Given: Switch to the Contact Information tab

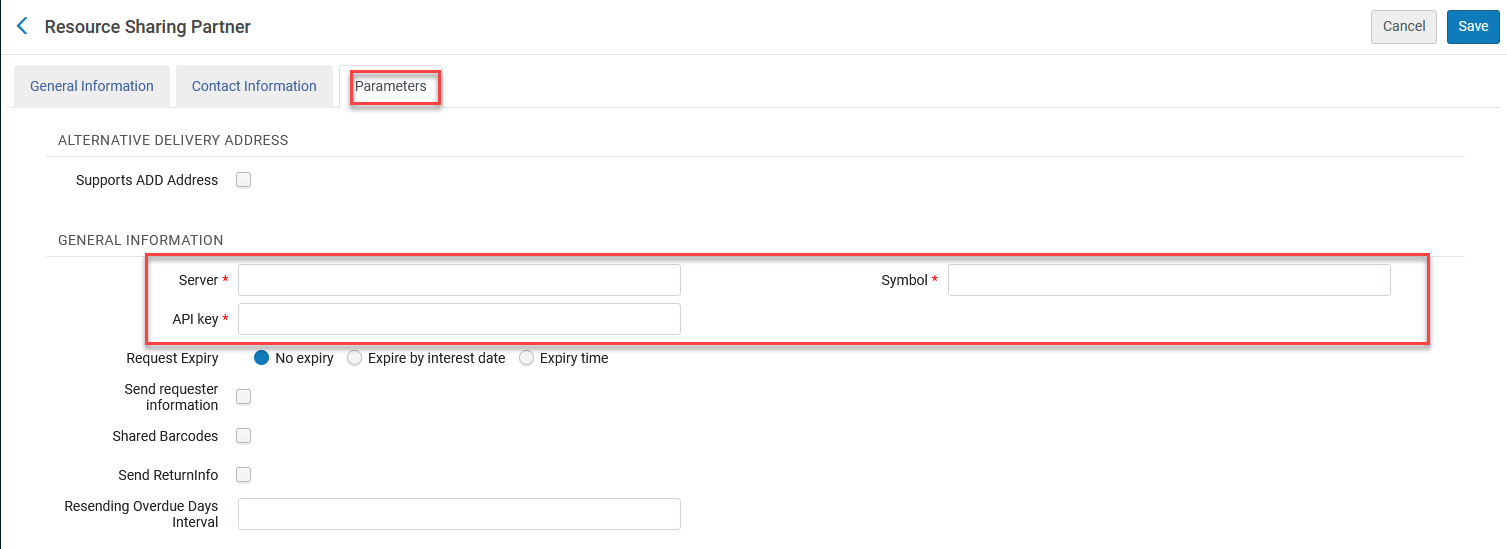Looking at the screenshot, I should 254,86.
